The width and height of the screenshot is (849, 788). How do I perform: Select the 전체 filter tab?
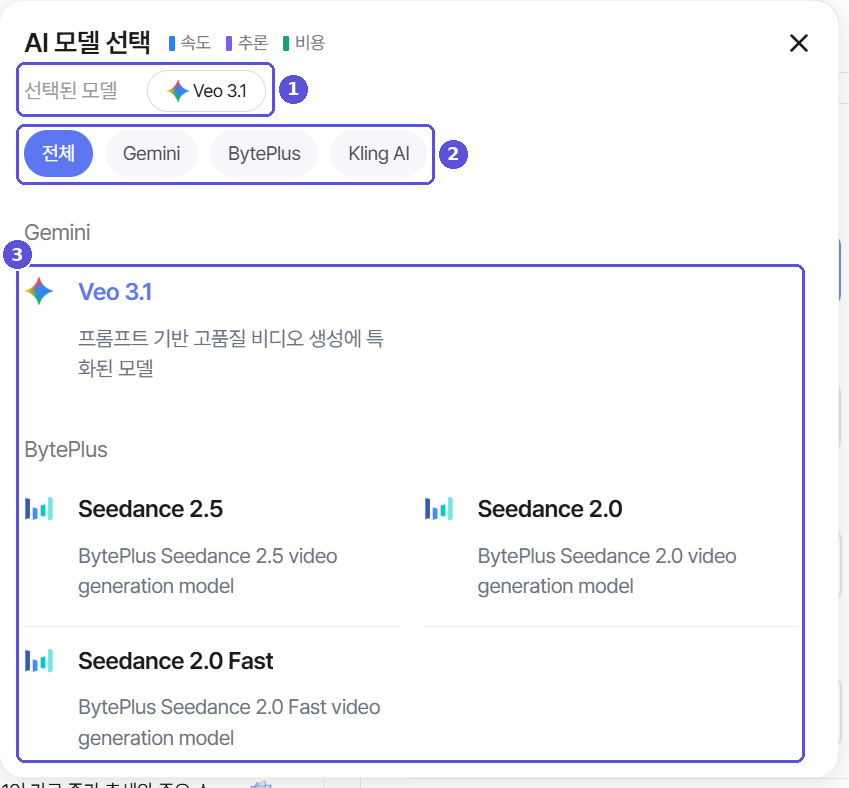point(58,153)
